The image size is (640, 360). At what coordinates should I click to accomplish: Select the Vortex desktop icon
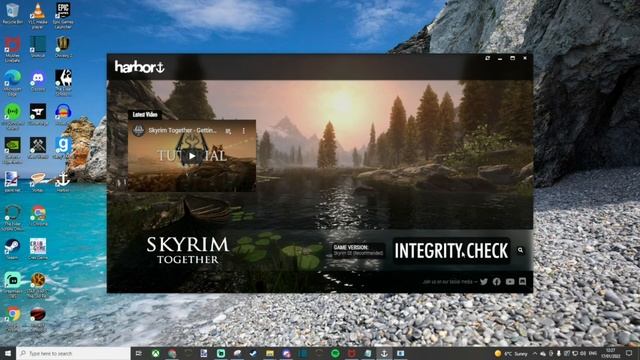[38, 182]
